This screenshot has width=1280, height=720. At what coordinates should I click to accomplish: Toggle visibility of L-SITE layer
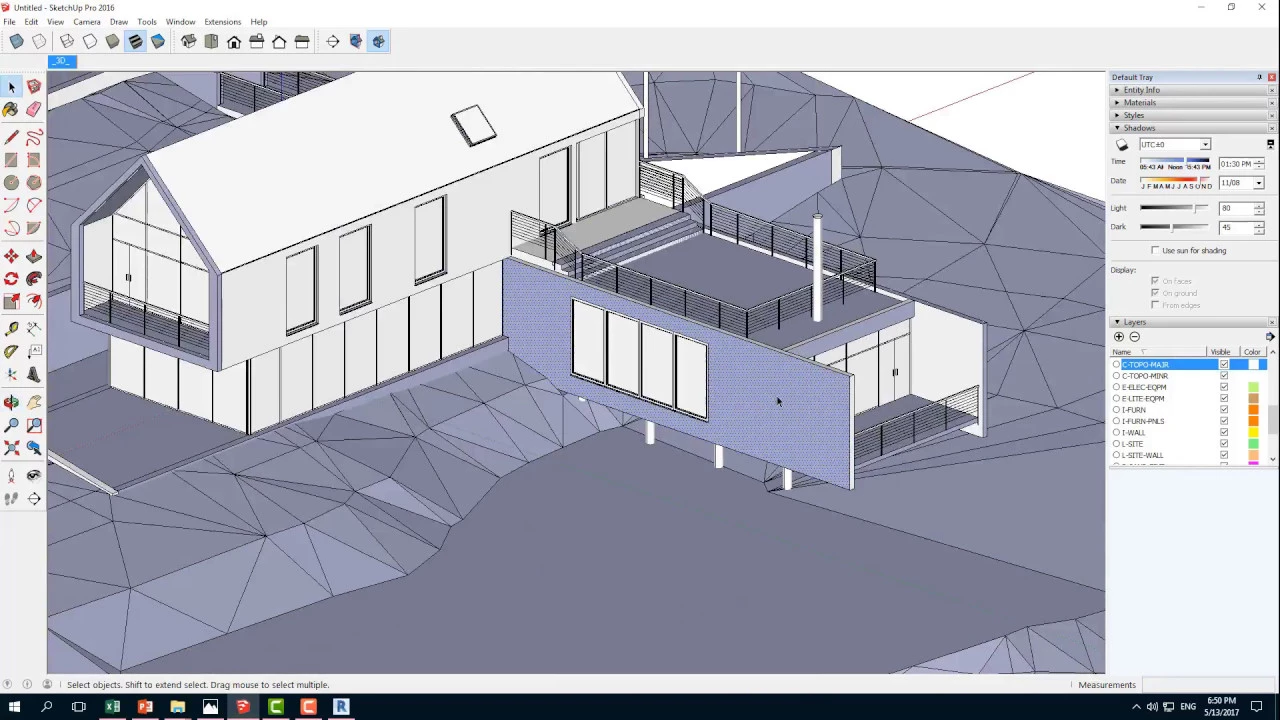tap(1224, 444)
